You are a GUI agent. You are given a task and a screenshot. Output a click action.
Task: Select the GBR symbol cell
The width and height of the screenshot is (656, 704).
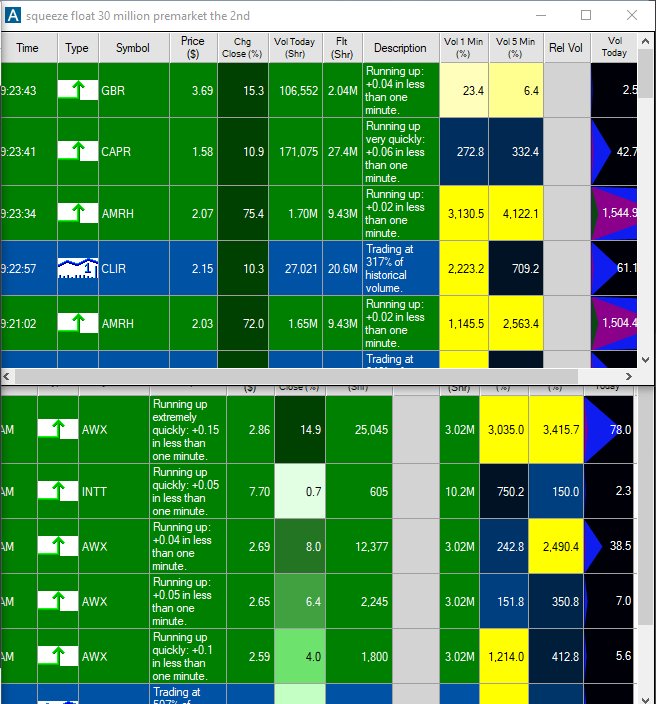pyautogui.click(x=134, y=90)
